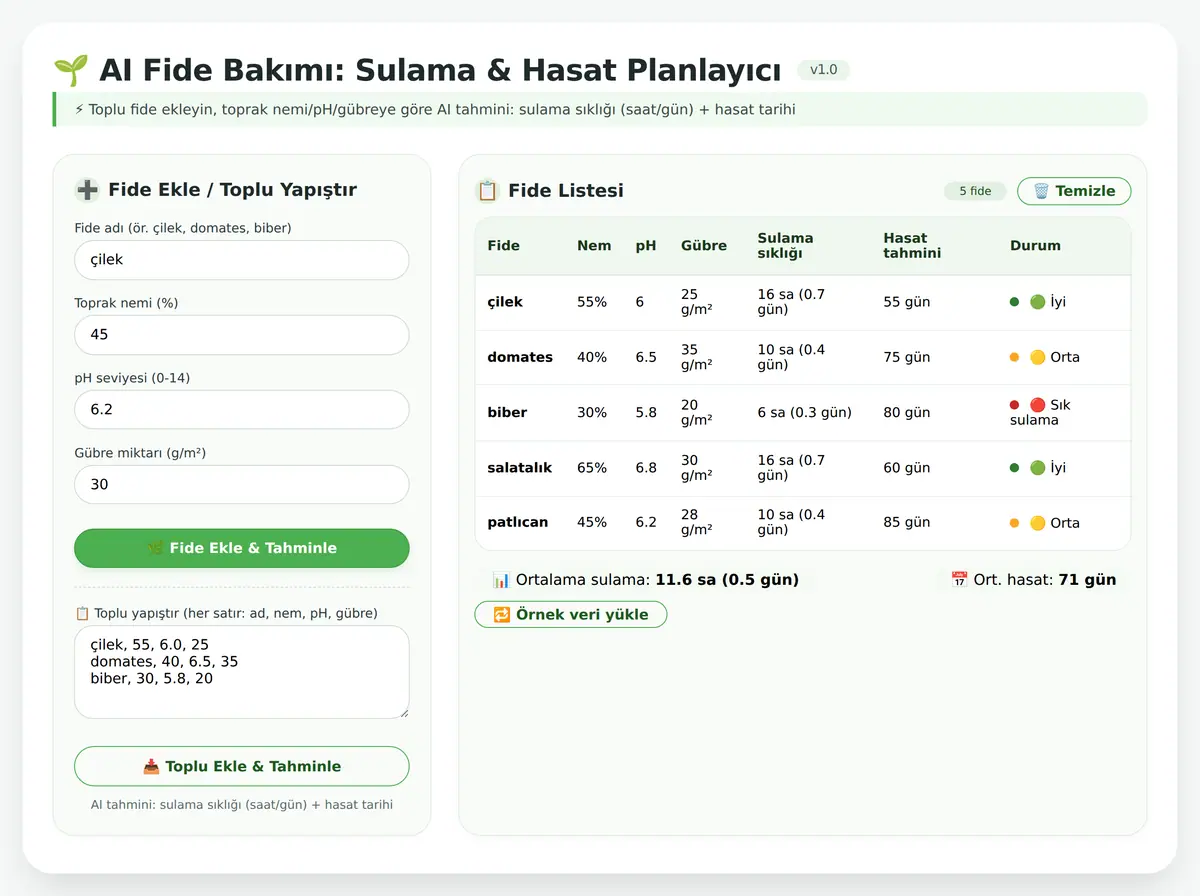Click the green info banner under the title
The height and width of the screenshot is (896, 1200).
(x=600, y=109)
